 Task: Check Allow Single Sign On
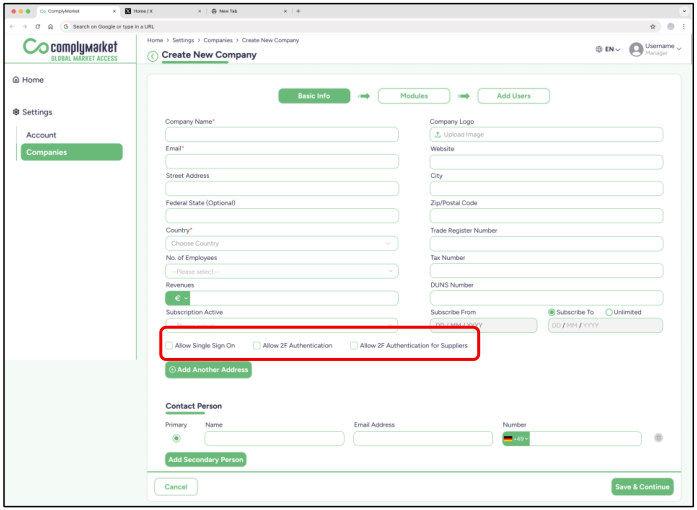pos(169,345)
